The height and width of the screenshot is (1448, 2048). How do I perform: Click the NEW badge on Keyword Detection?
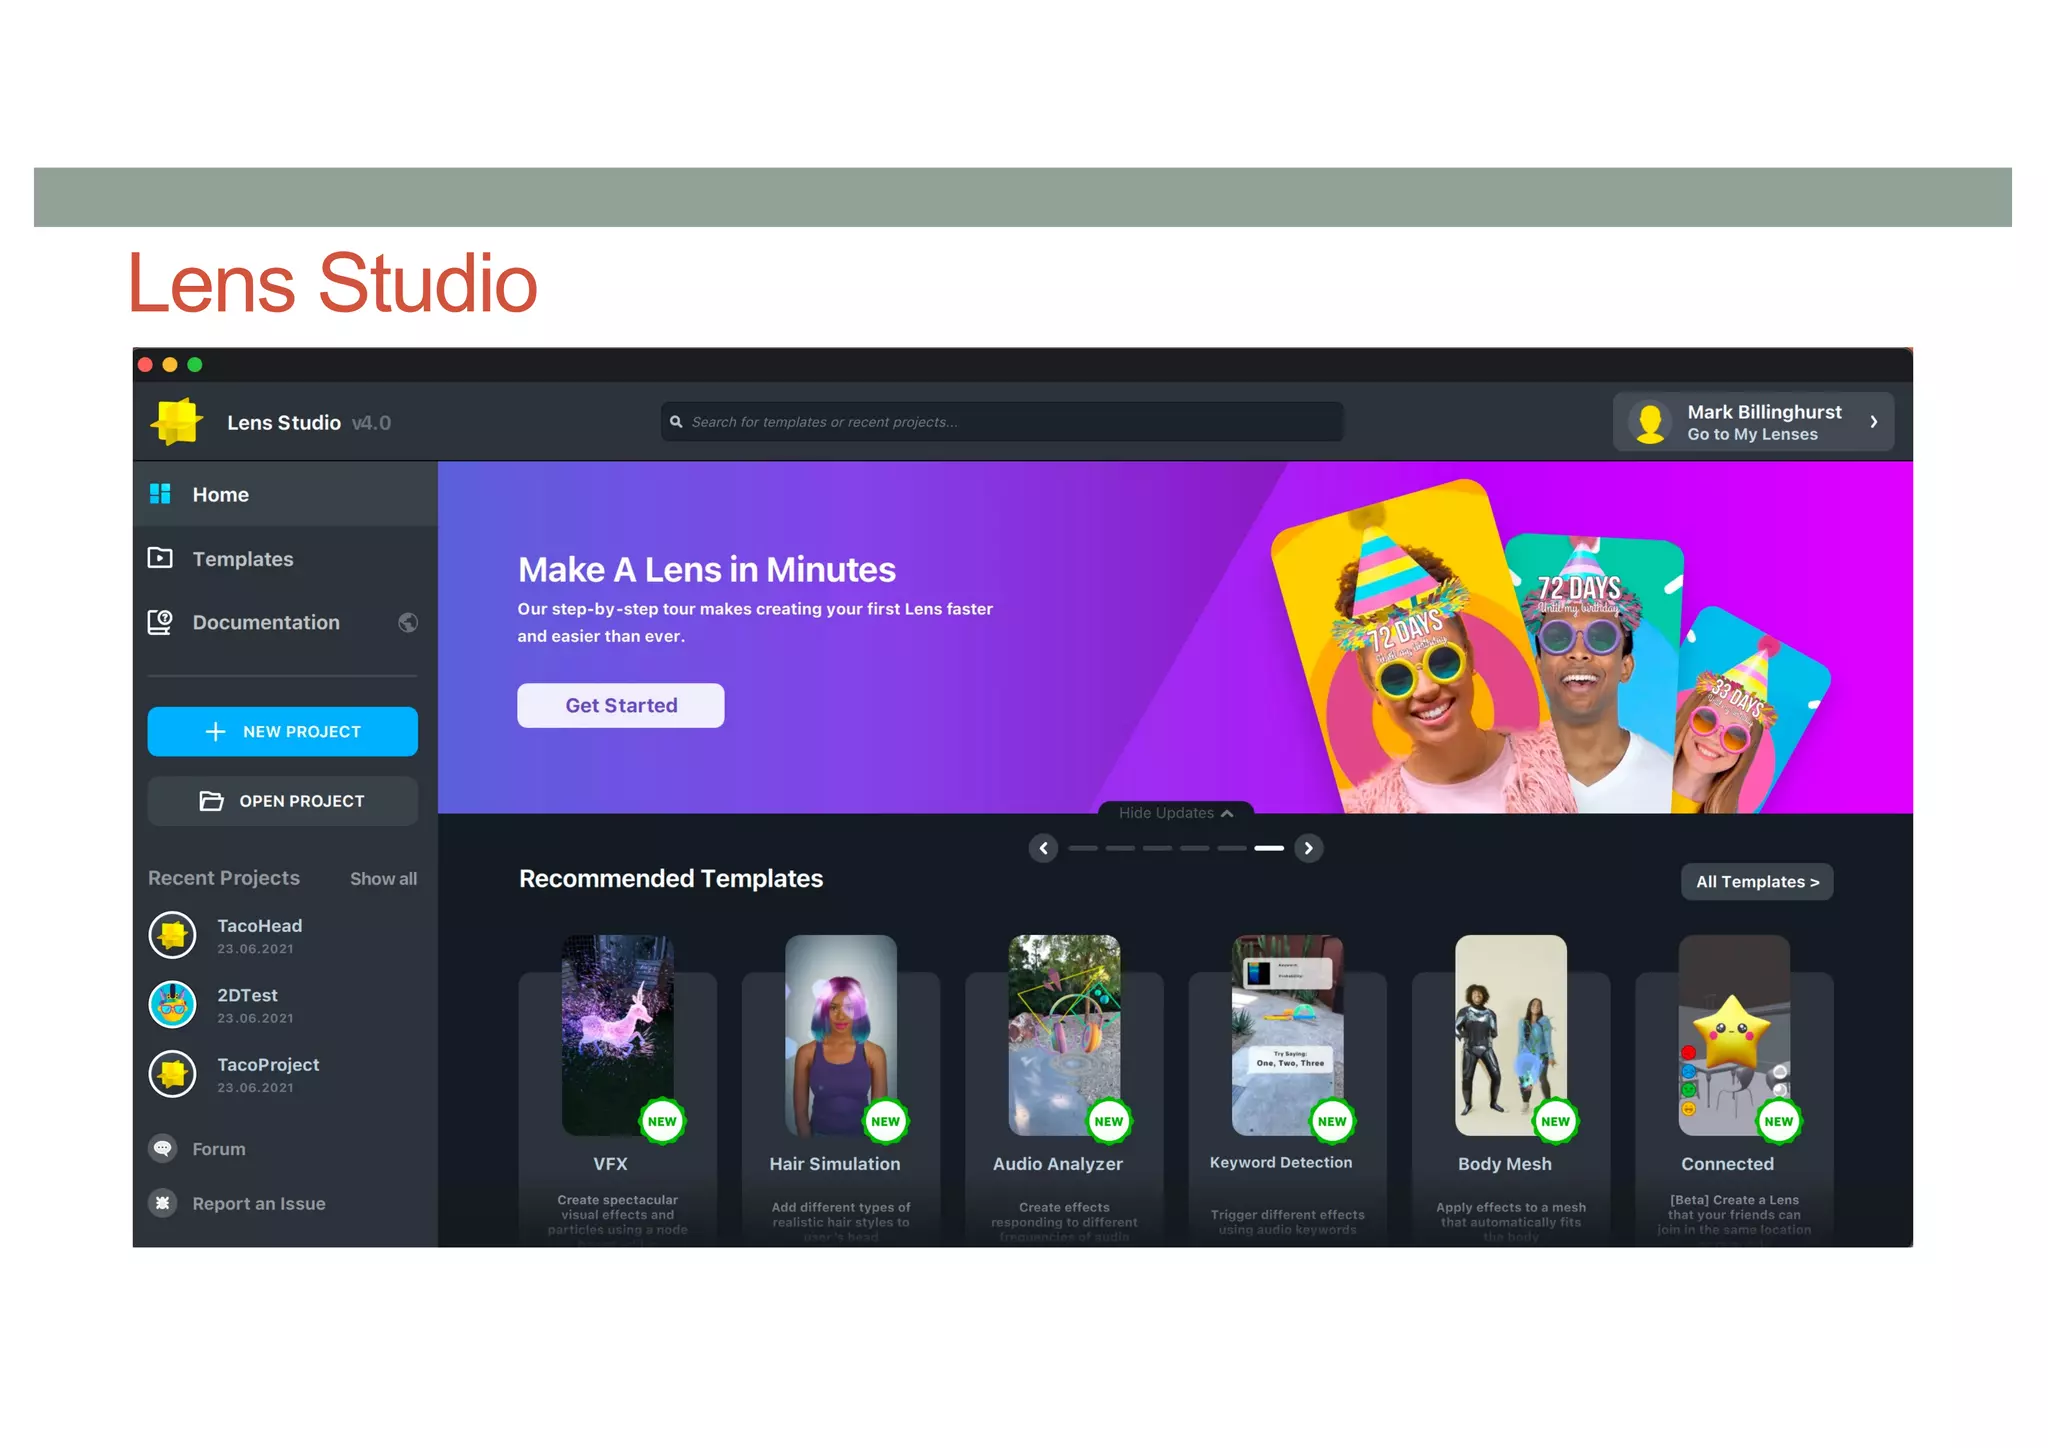(1332, 1121)
